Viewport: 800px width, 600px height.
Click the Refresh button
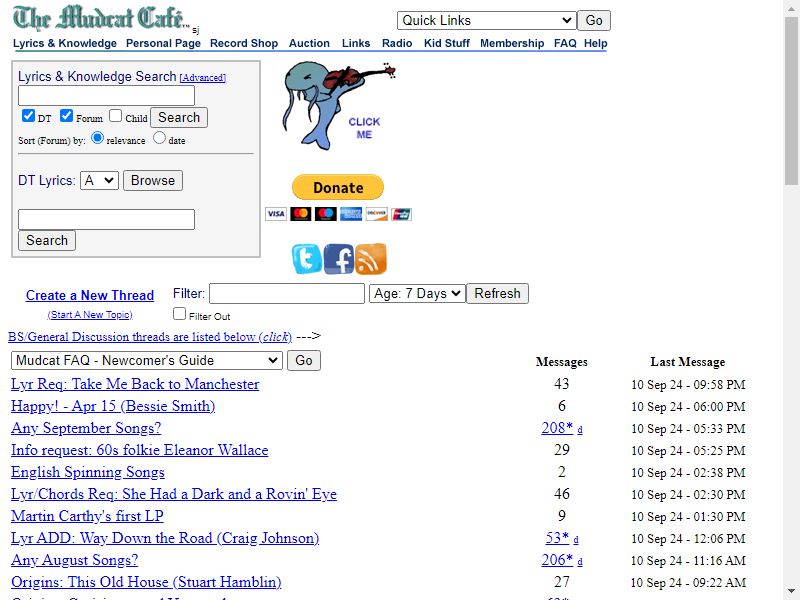497,294
